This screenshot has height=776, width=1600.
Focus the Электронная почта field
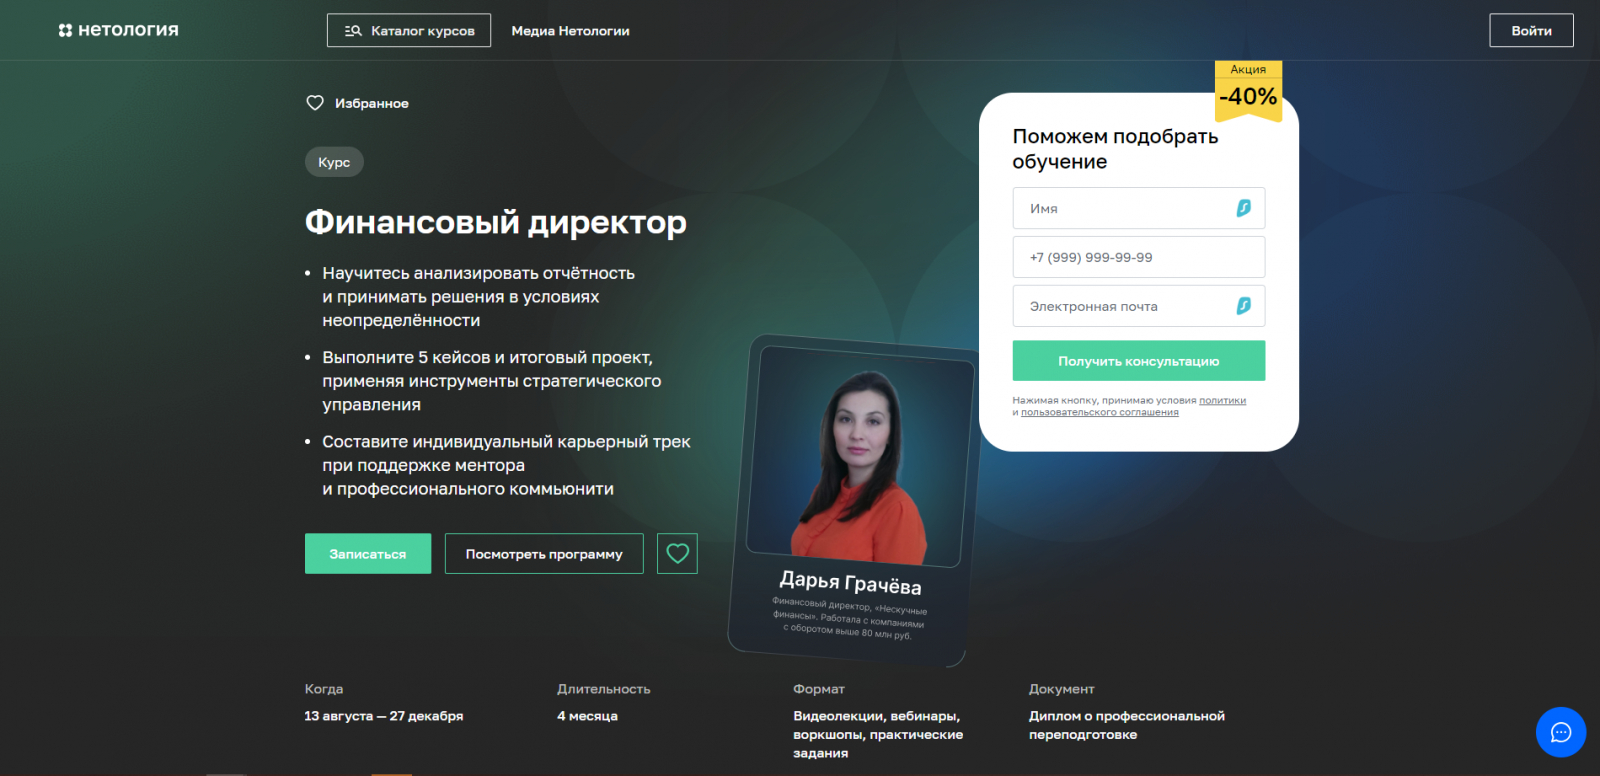pyautogui.click(x=1138, y=306)
